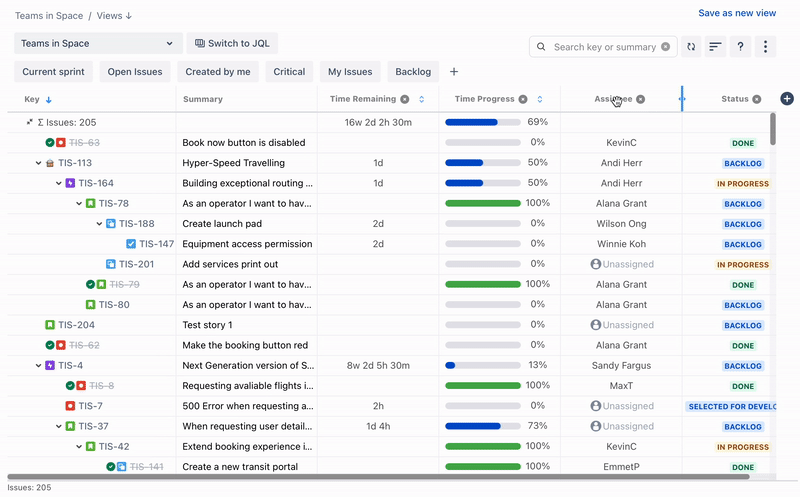Click the Switch to JQL icon button
The image size is (800, 497).
coord(232,43)
